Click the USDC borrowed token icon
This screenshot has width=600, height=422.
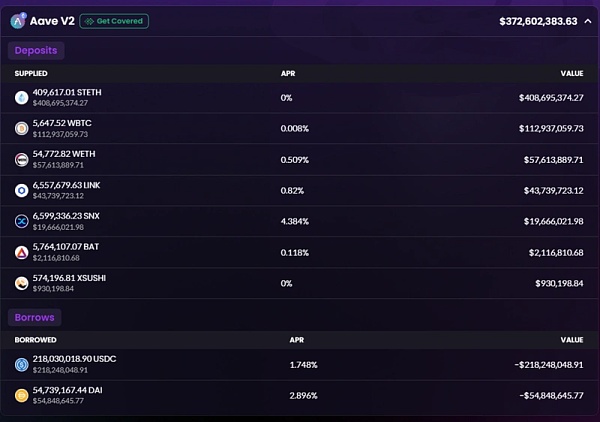pos(22,365)
